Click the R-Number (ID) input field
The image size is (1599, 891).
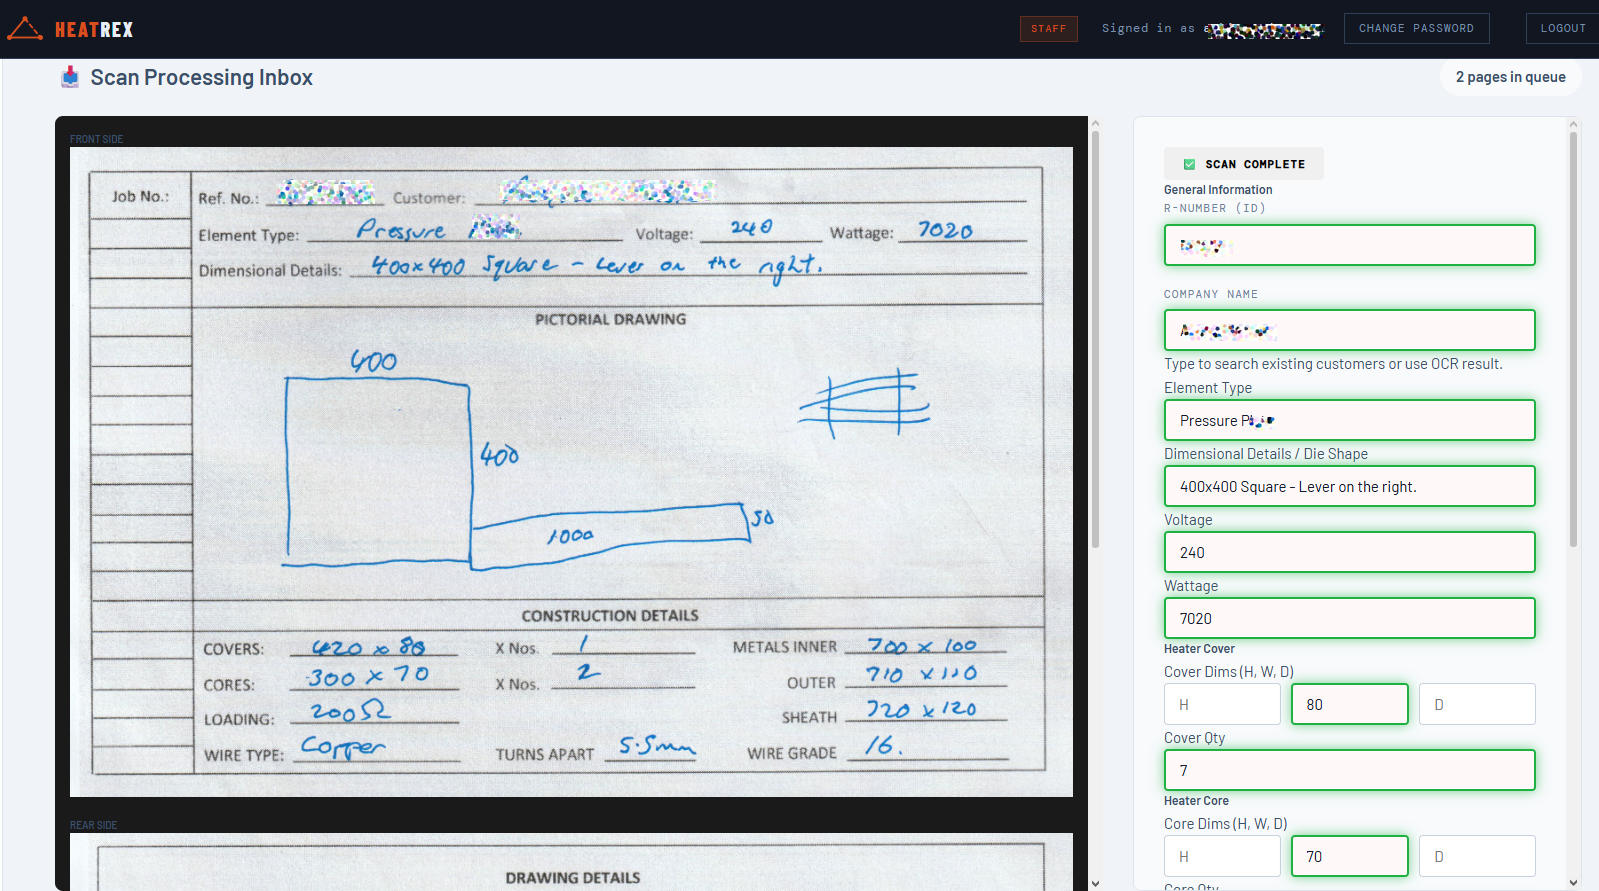click(x=1349, y=245)
